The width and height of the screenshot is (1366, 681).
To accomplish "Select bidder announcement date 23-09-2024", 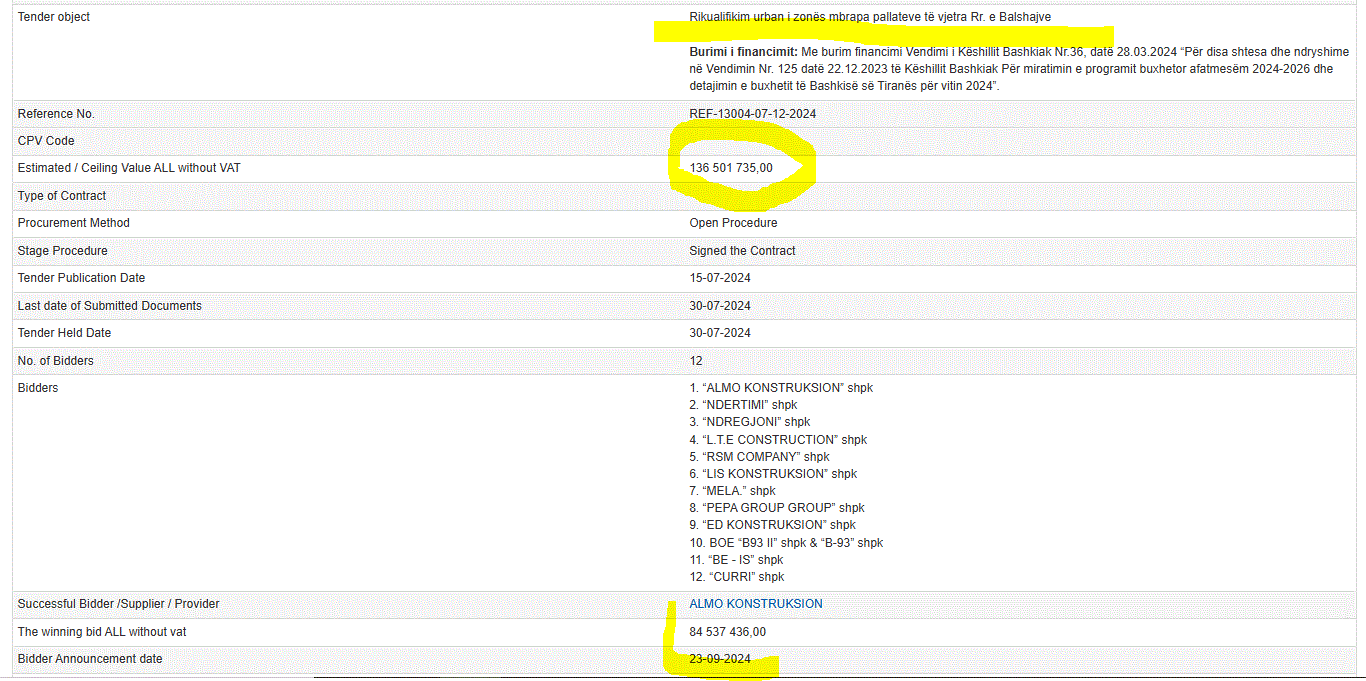I will 720,659.
